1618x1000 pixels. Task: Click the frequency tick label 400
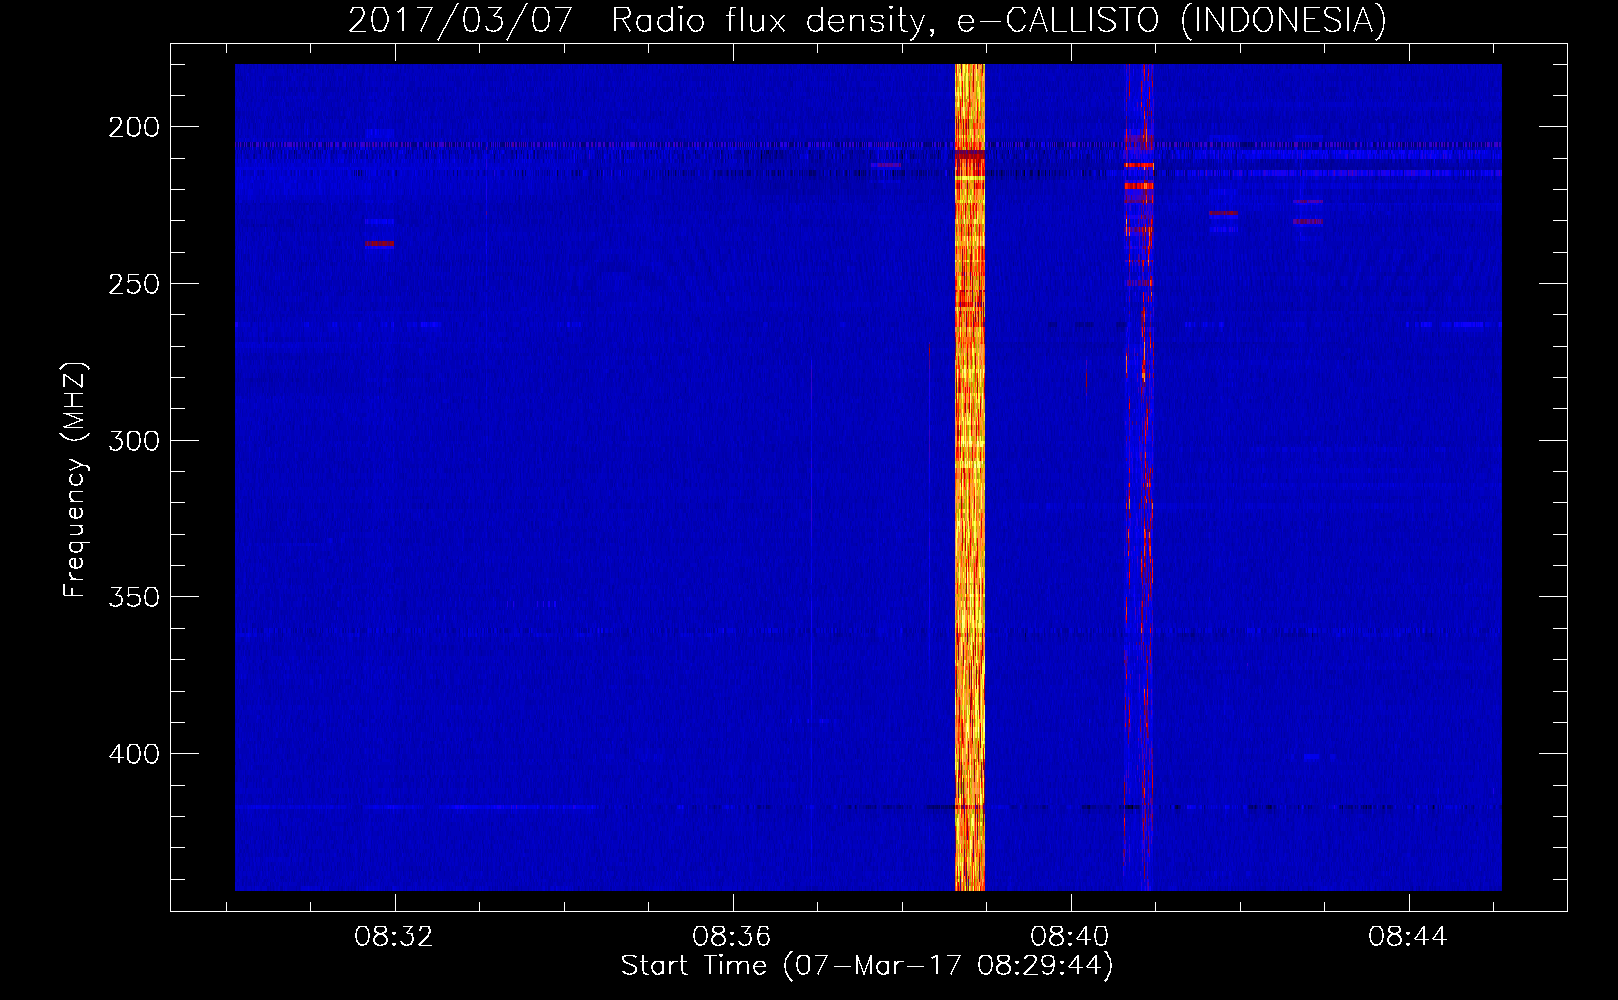click(134, 754)
